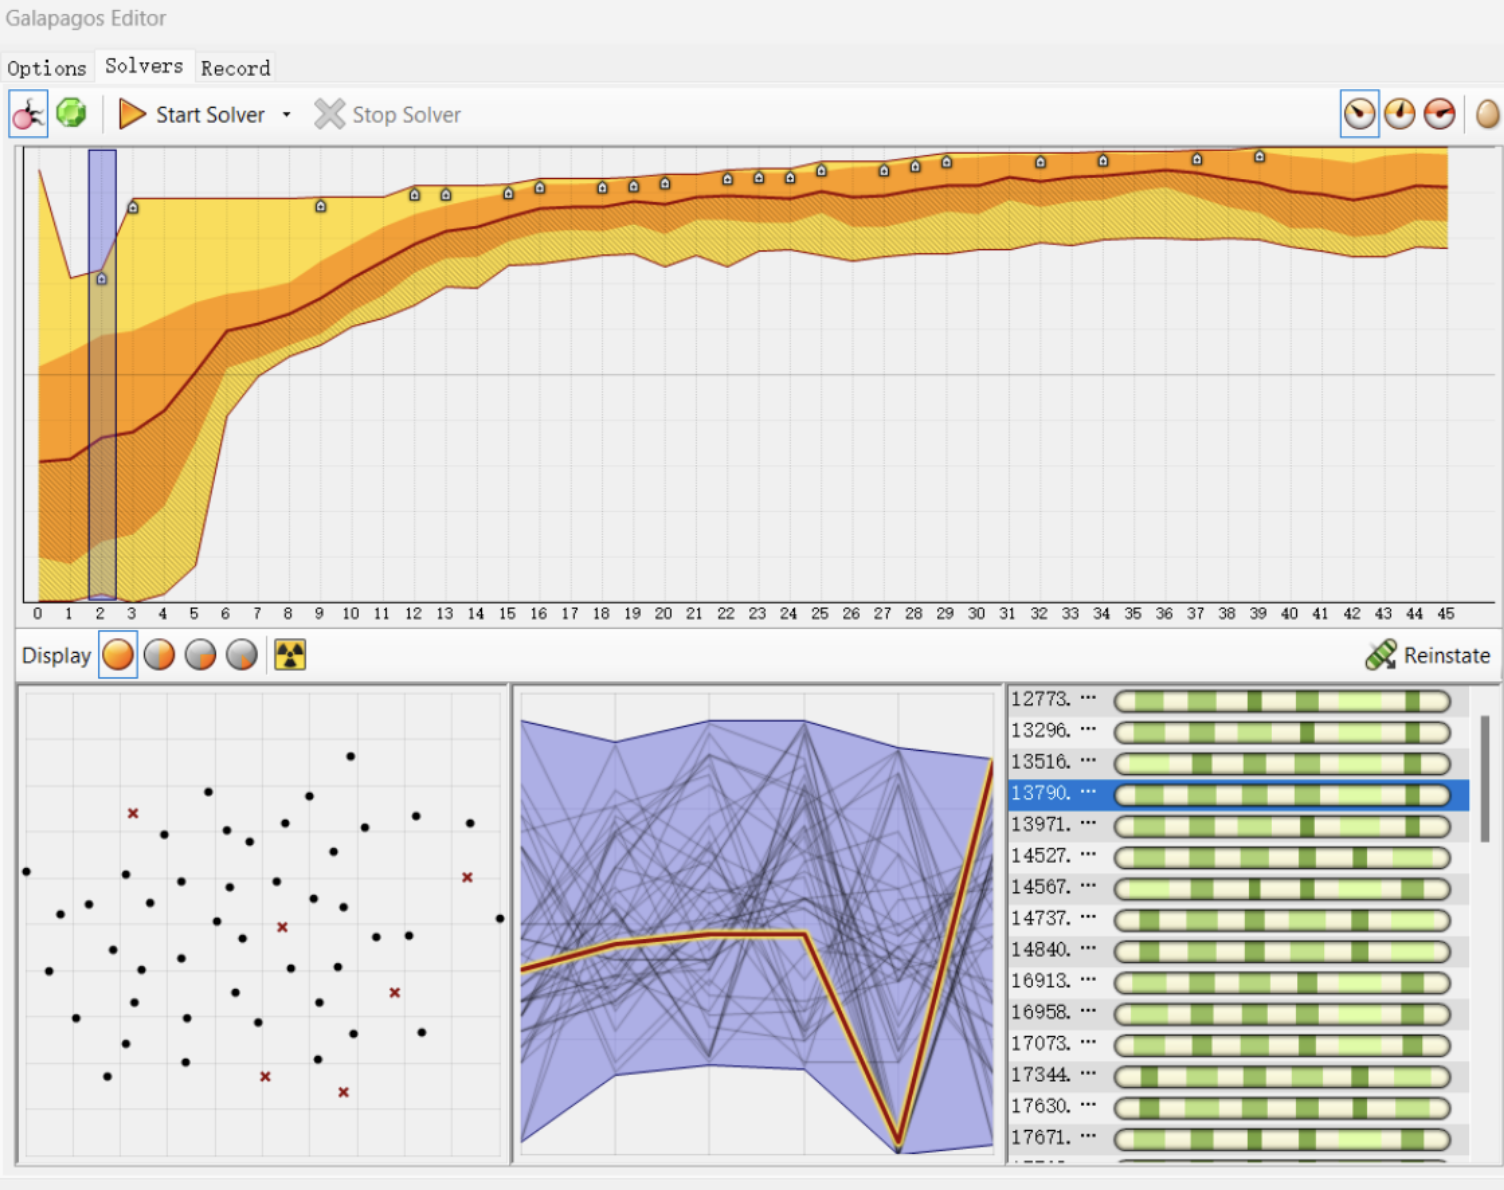The width and height of the screenshot is (1504, 1190).
Task: Select genome row 13971
Action: pos(1238,826)
